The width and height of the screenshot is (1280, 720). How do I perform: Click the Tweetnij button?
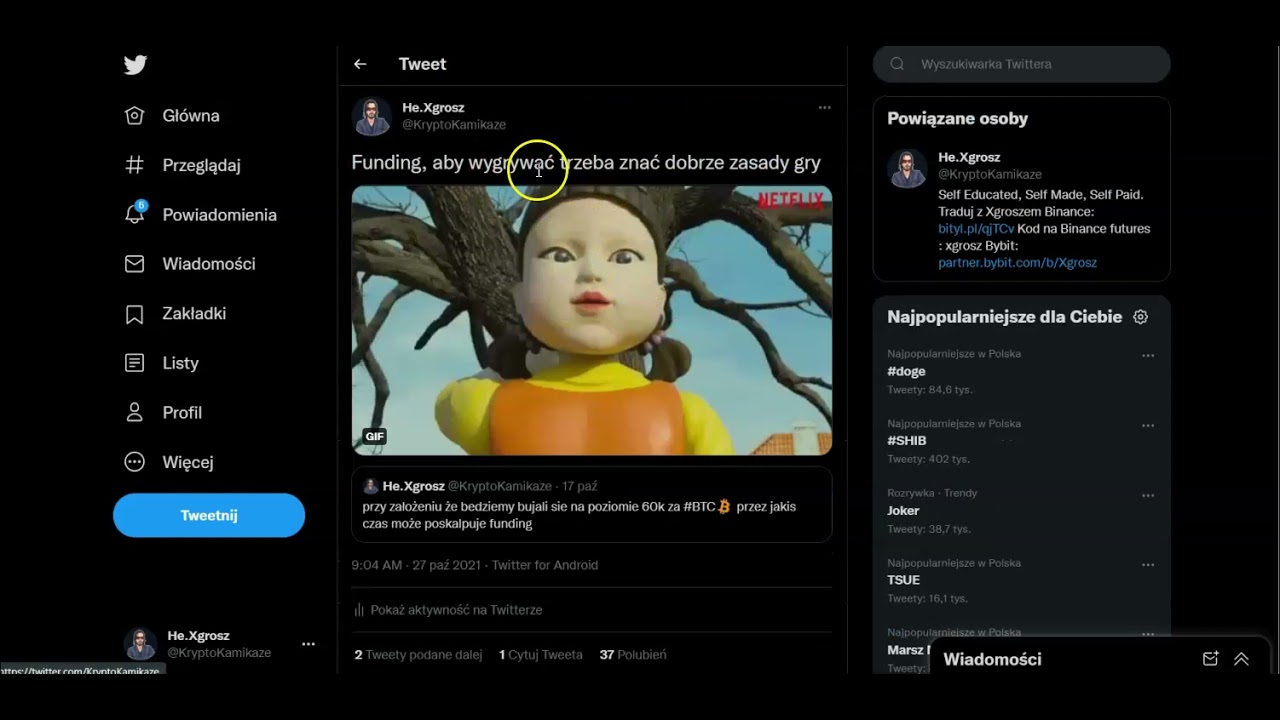click(x=209, y=515)
